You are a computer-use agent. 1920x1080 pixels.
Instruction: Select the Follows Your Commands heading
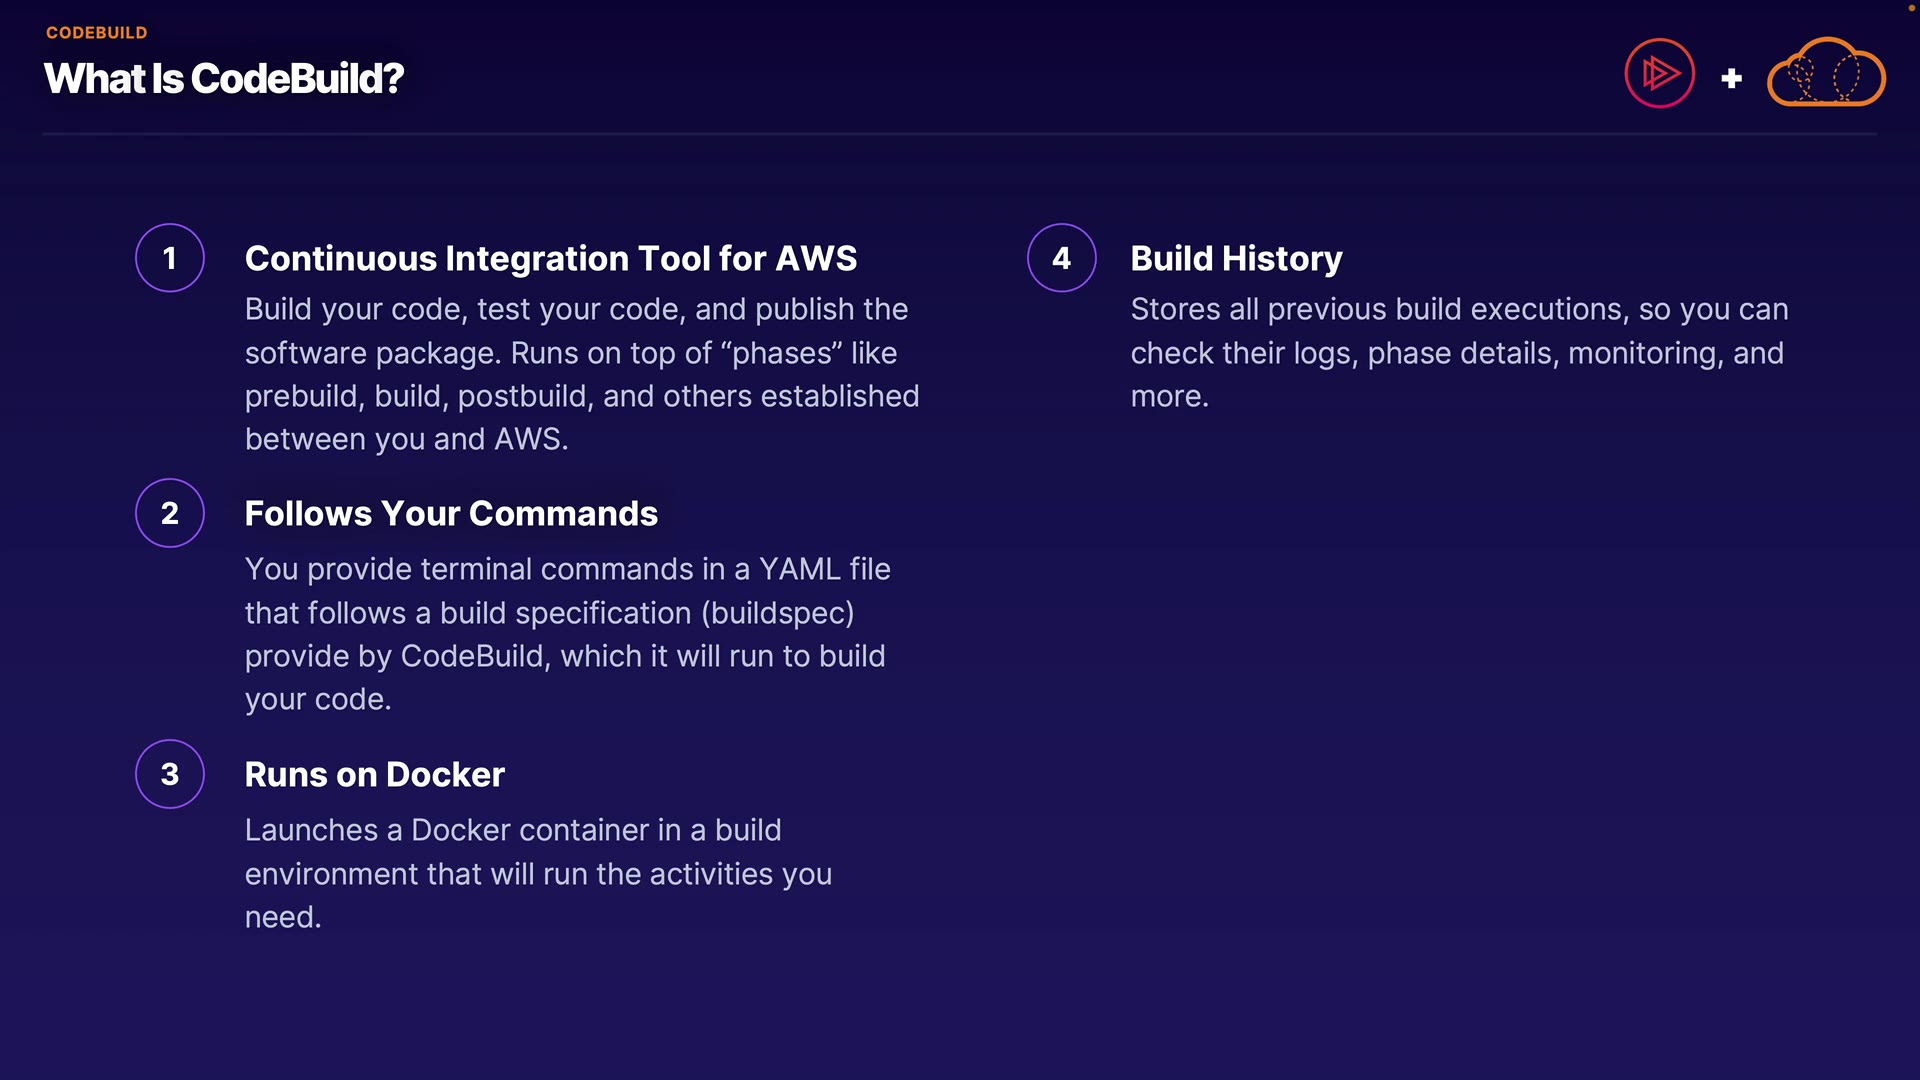451,513
